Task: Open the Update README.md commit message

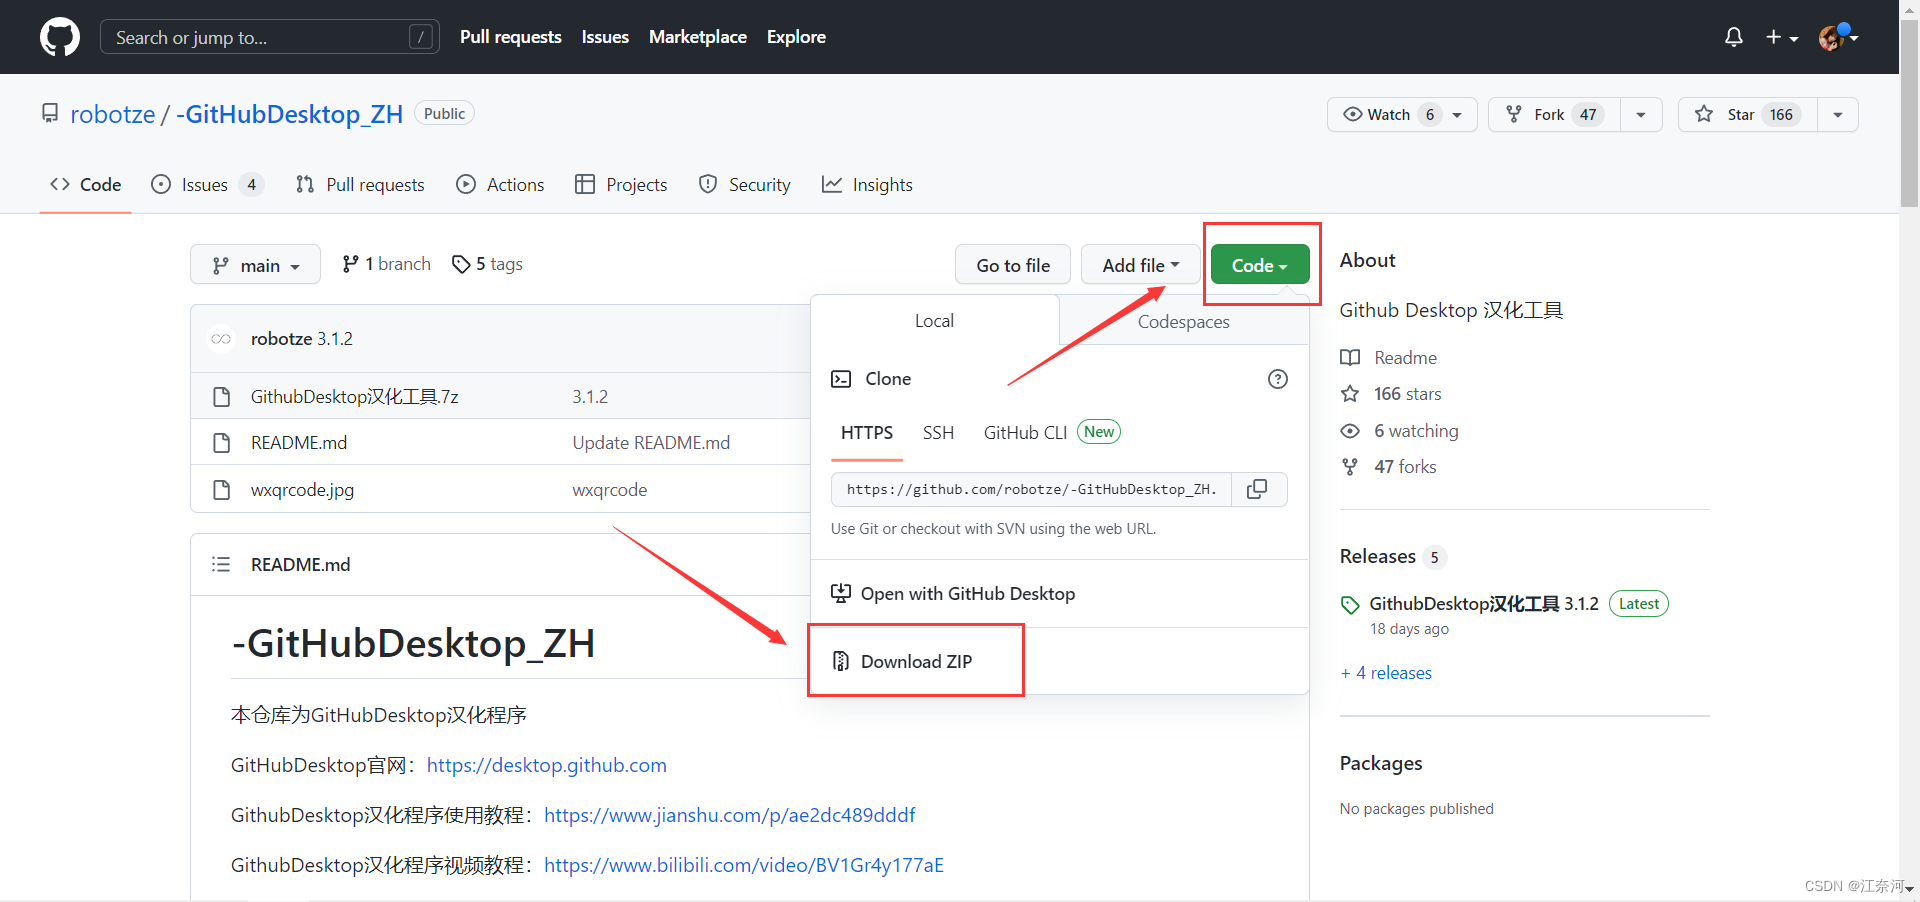Action: [x=651, y=443]
